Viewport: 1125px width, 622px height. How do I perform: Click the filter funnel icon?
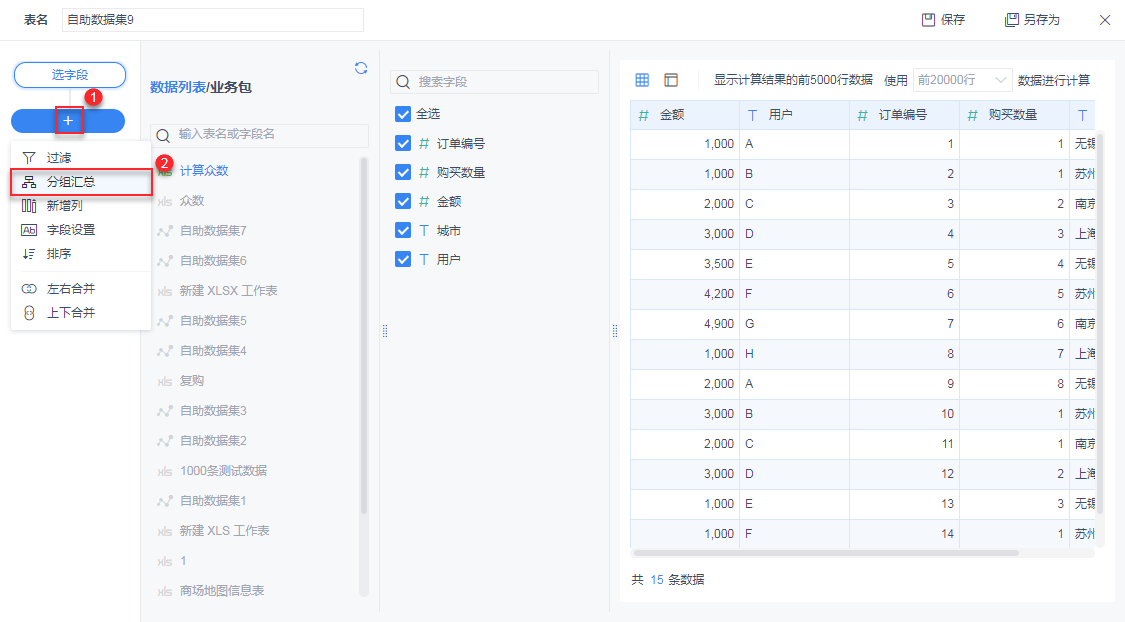click(29, 157)
